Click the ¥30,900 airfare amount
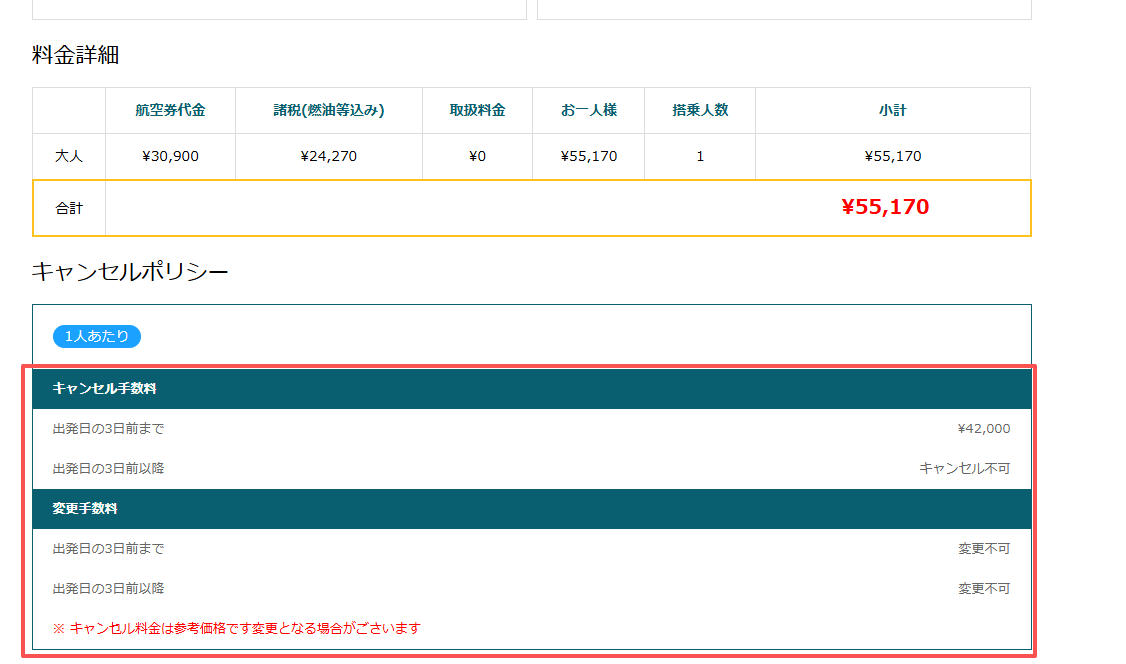1126x664 pixels. click(170, 157)
